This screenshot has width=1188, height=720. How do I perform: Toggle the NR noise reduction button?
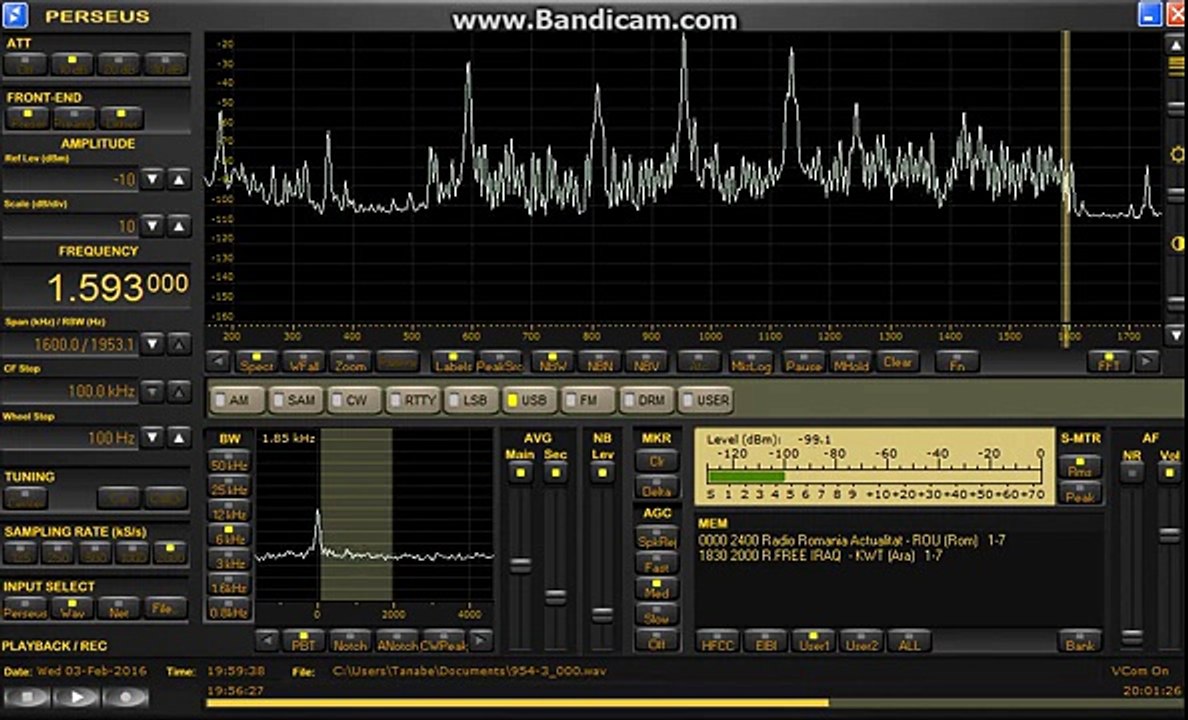point(1132,472)
